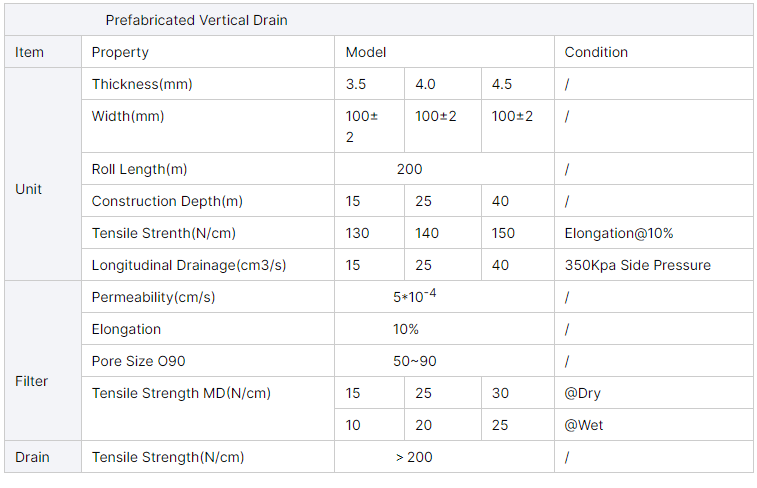Select the 350Kpa Side Pressure cell
The width and height of the screenshot is (757, 488).
coord(637,265)
